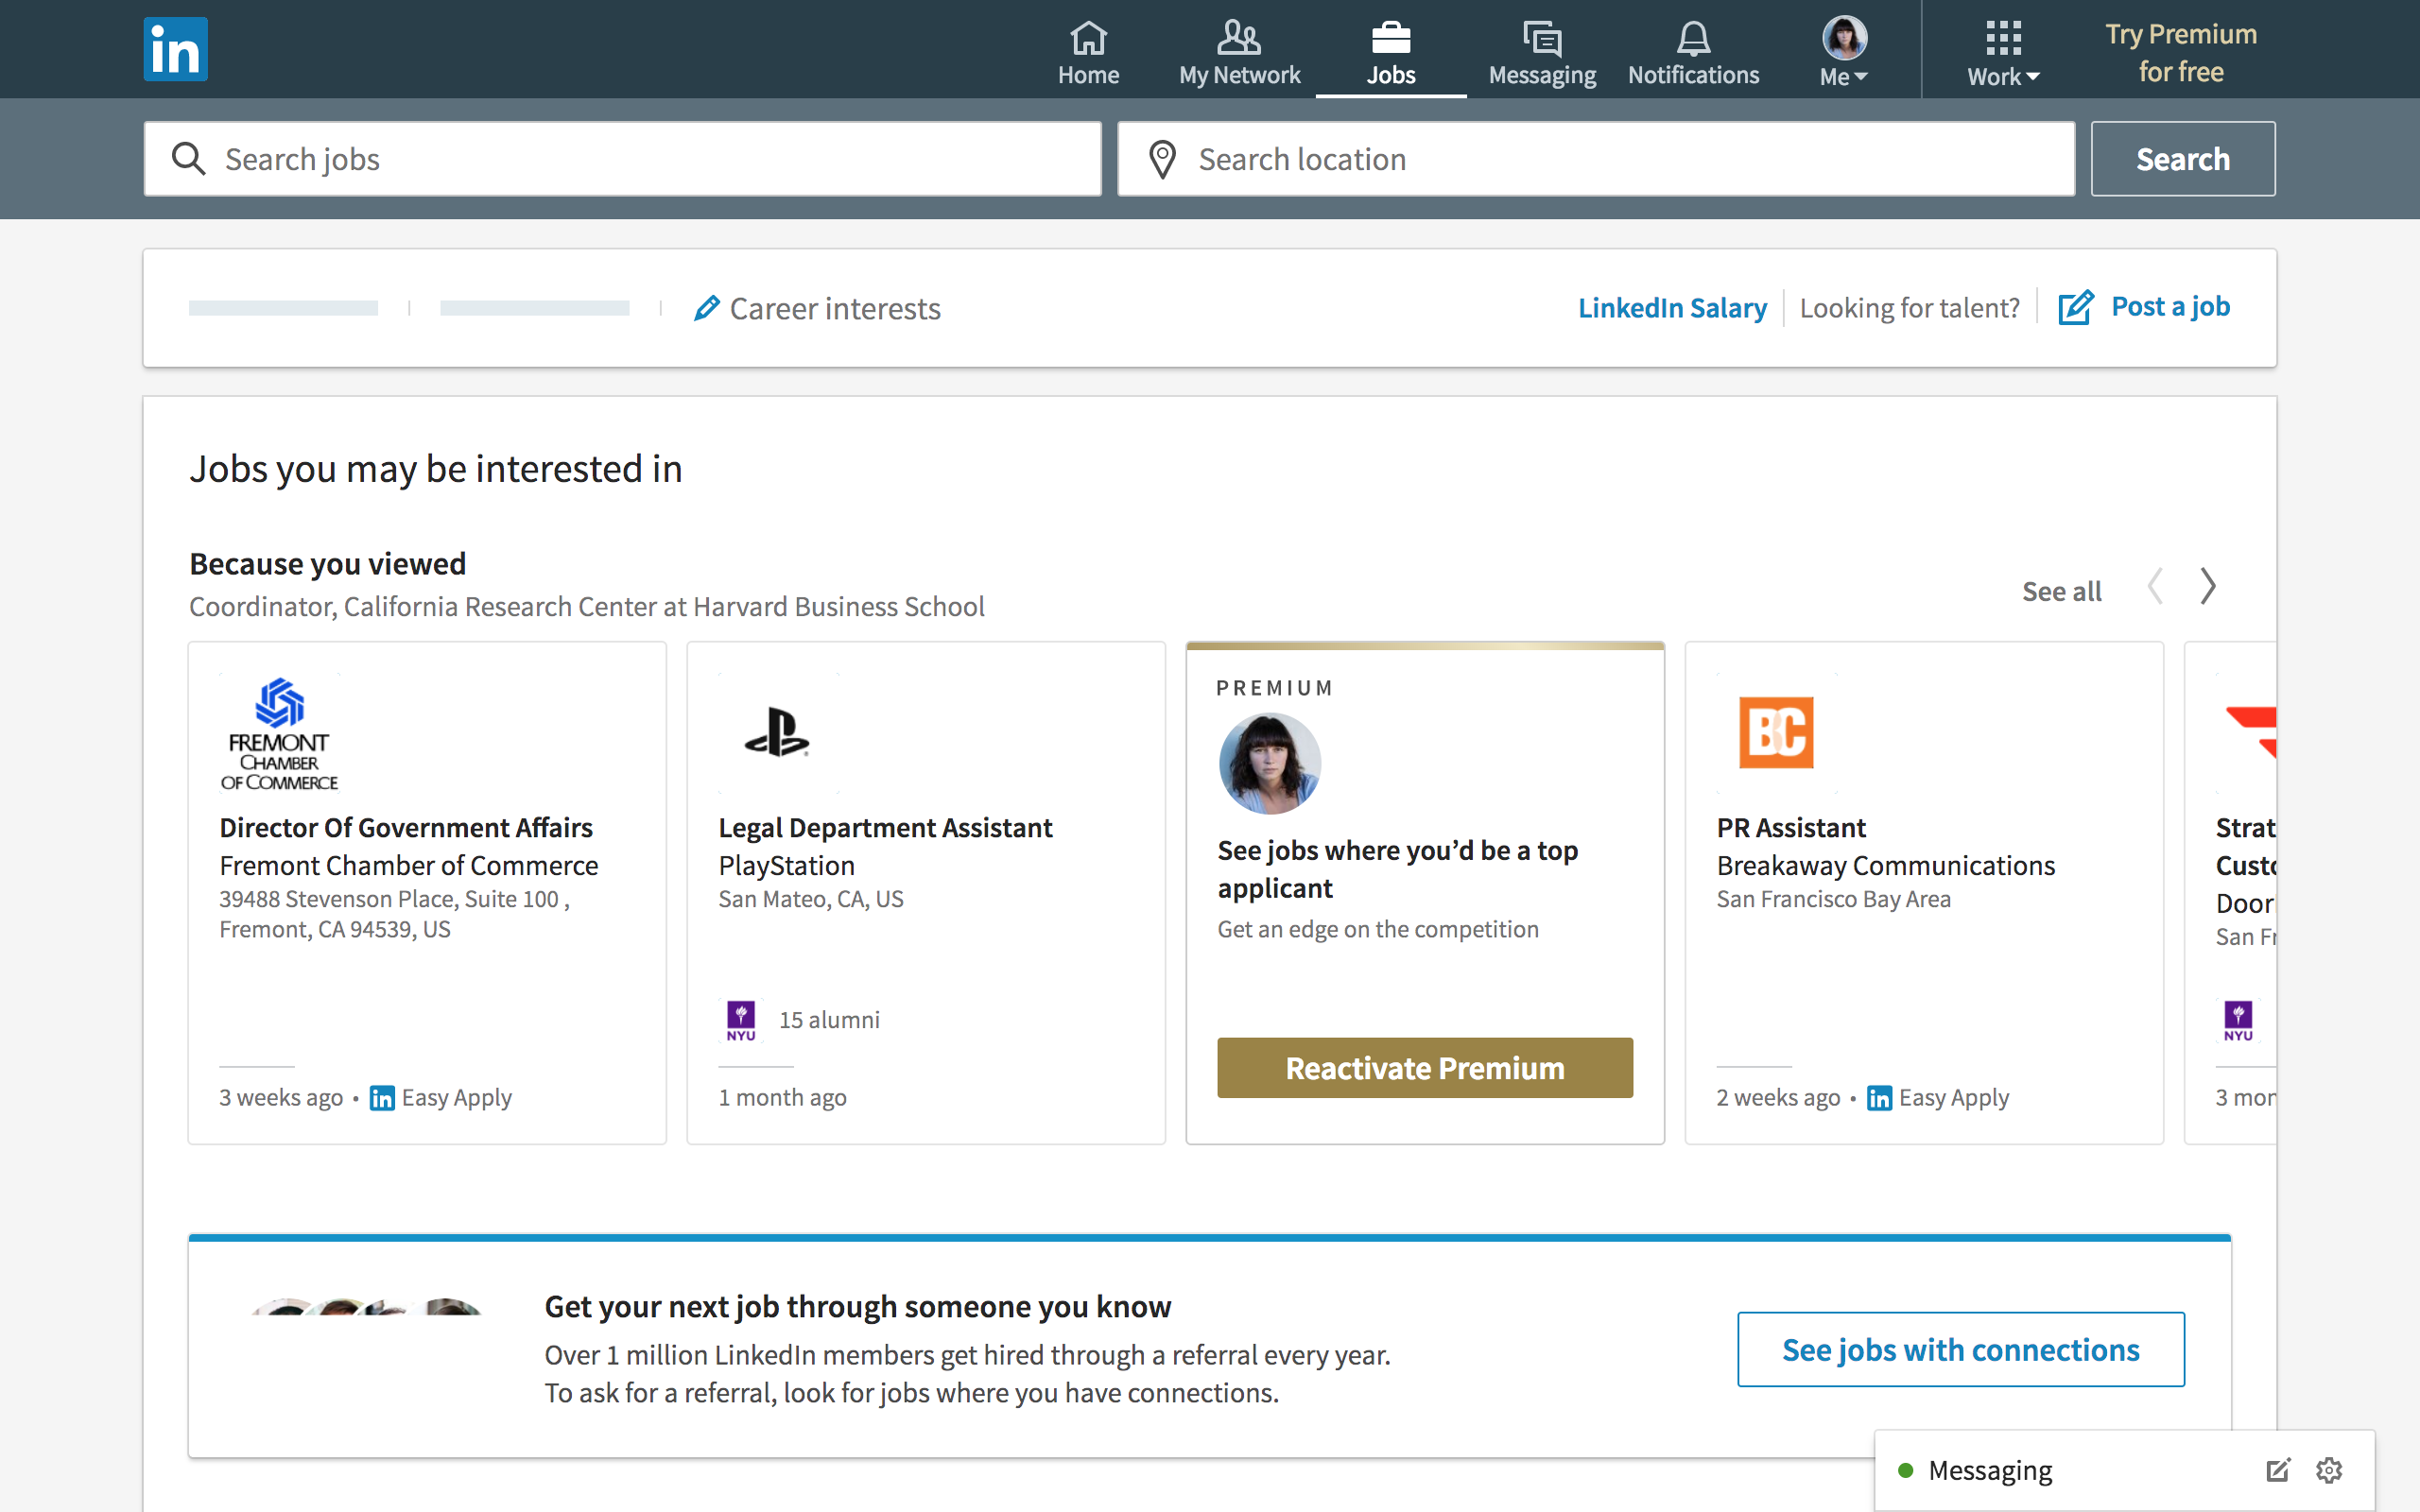Click connections avatars in referral banner
The width and height of the screenshot is (2420, 1512).
(x=367, y=1306)
